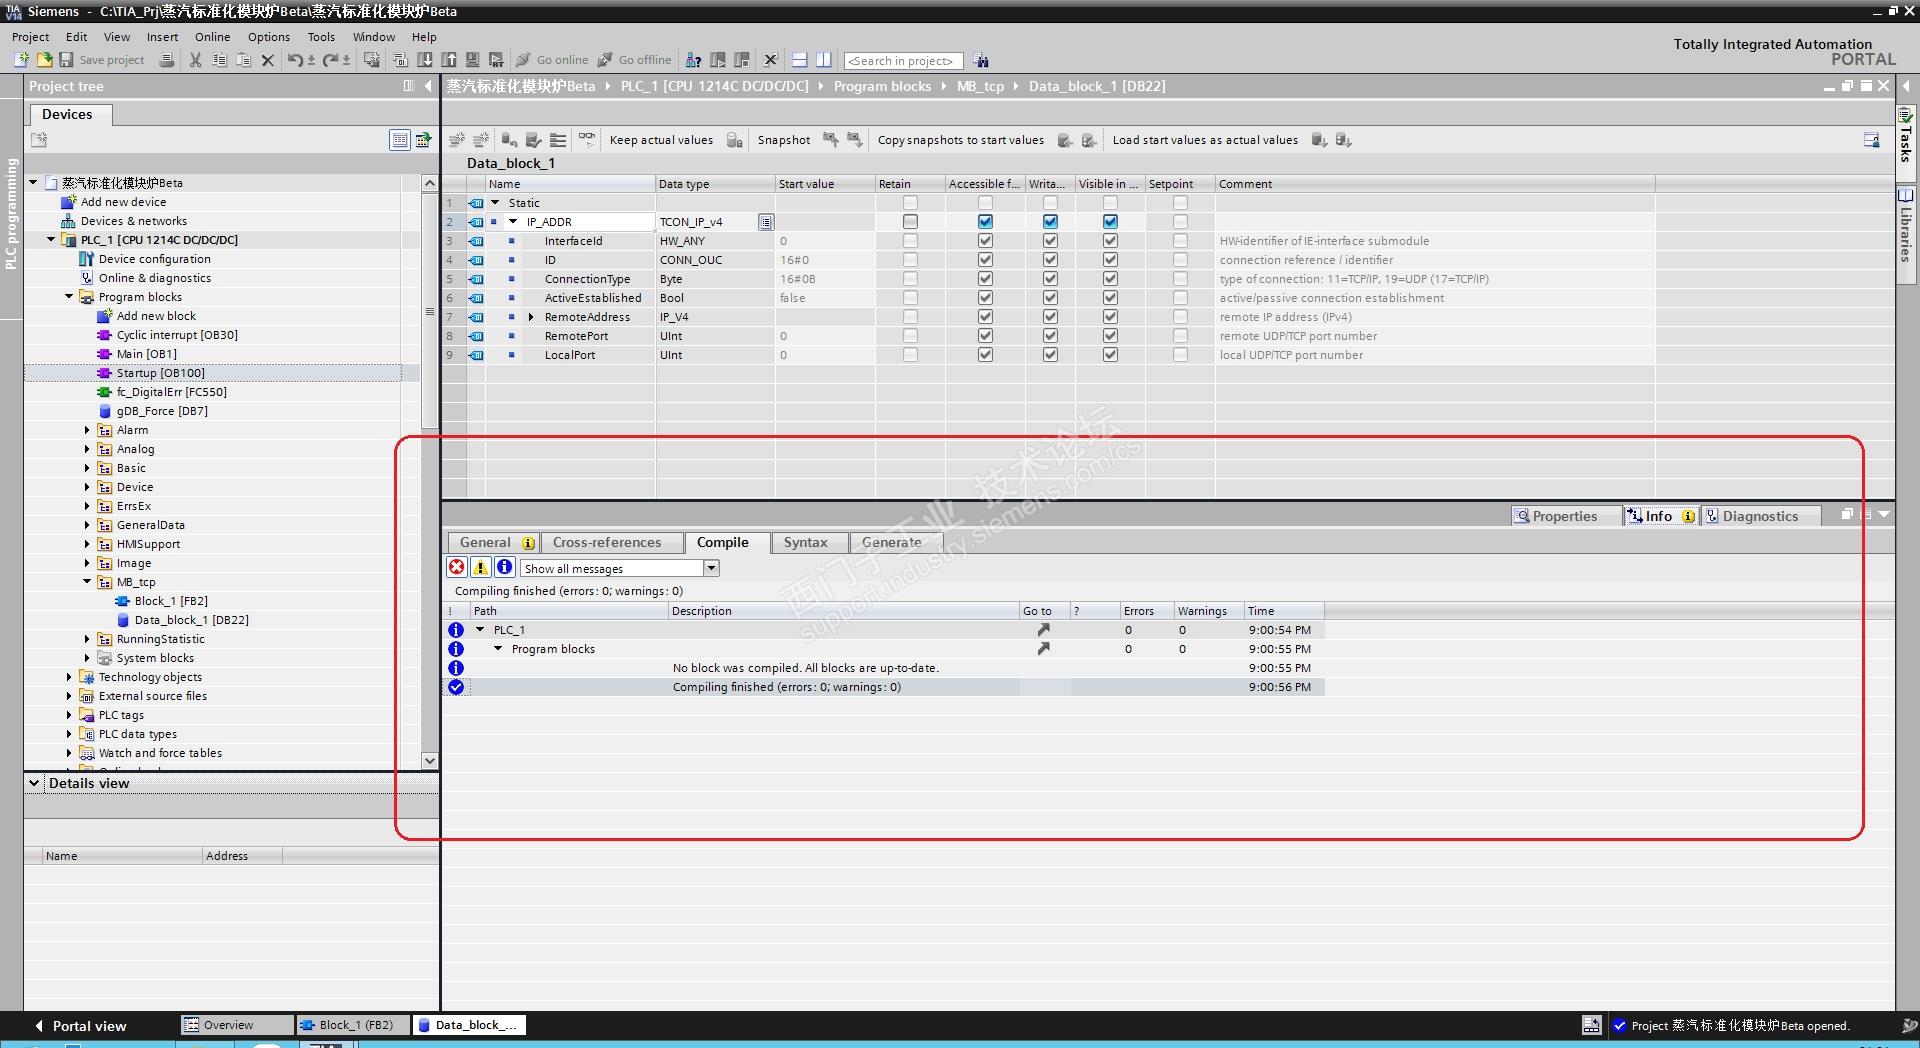Click the Search in project field
This screenshot has width=1920, height=1048.
click(903, 61)
